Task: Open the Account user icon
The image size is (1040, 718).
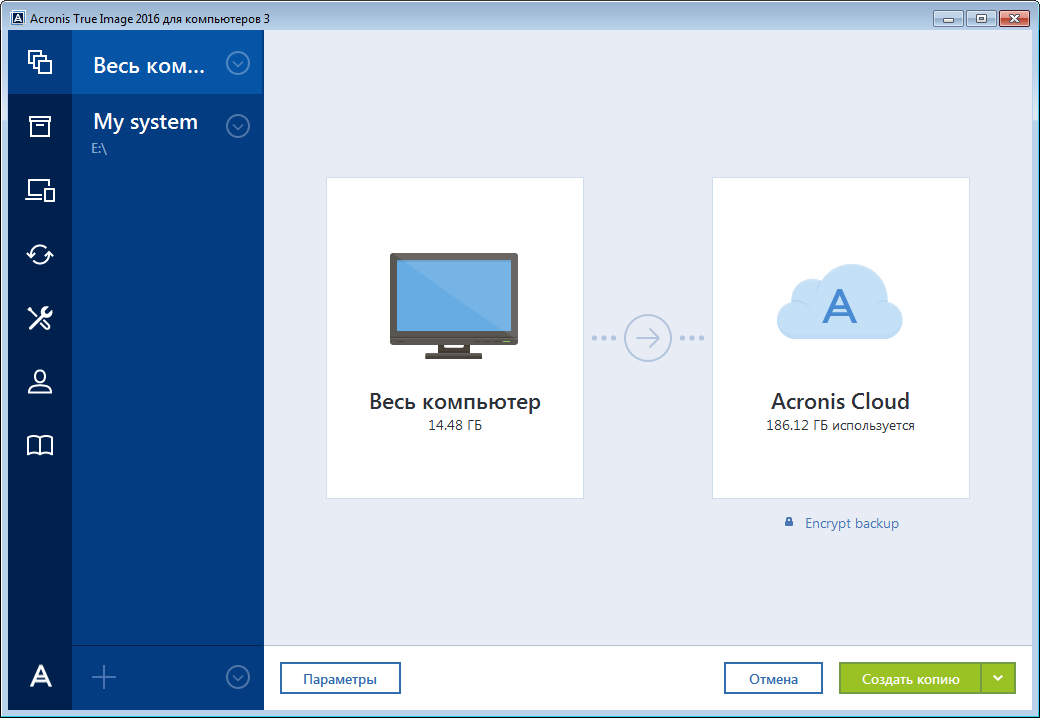Action: (40, 382)
